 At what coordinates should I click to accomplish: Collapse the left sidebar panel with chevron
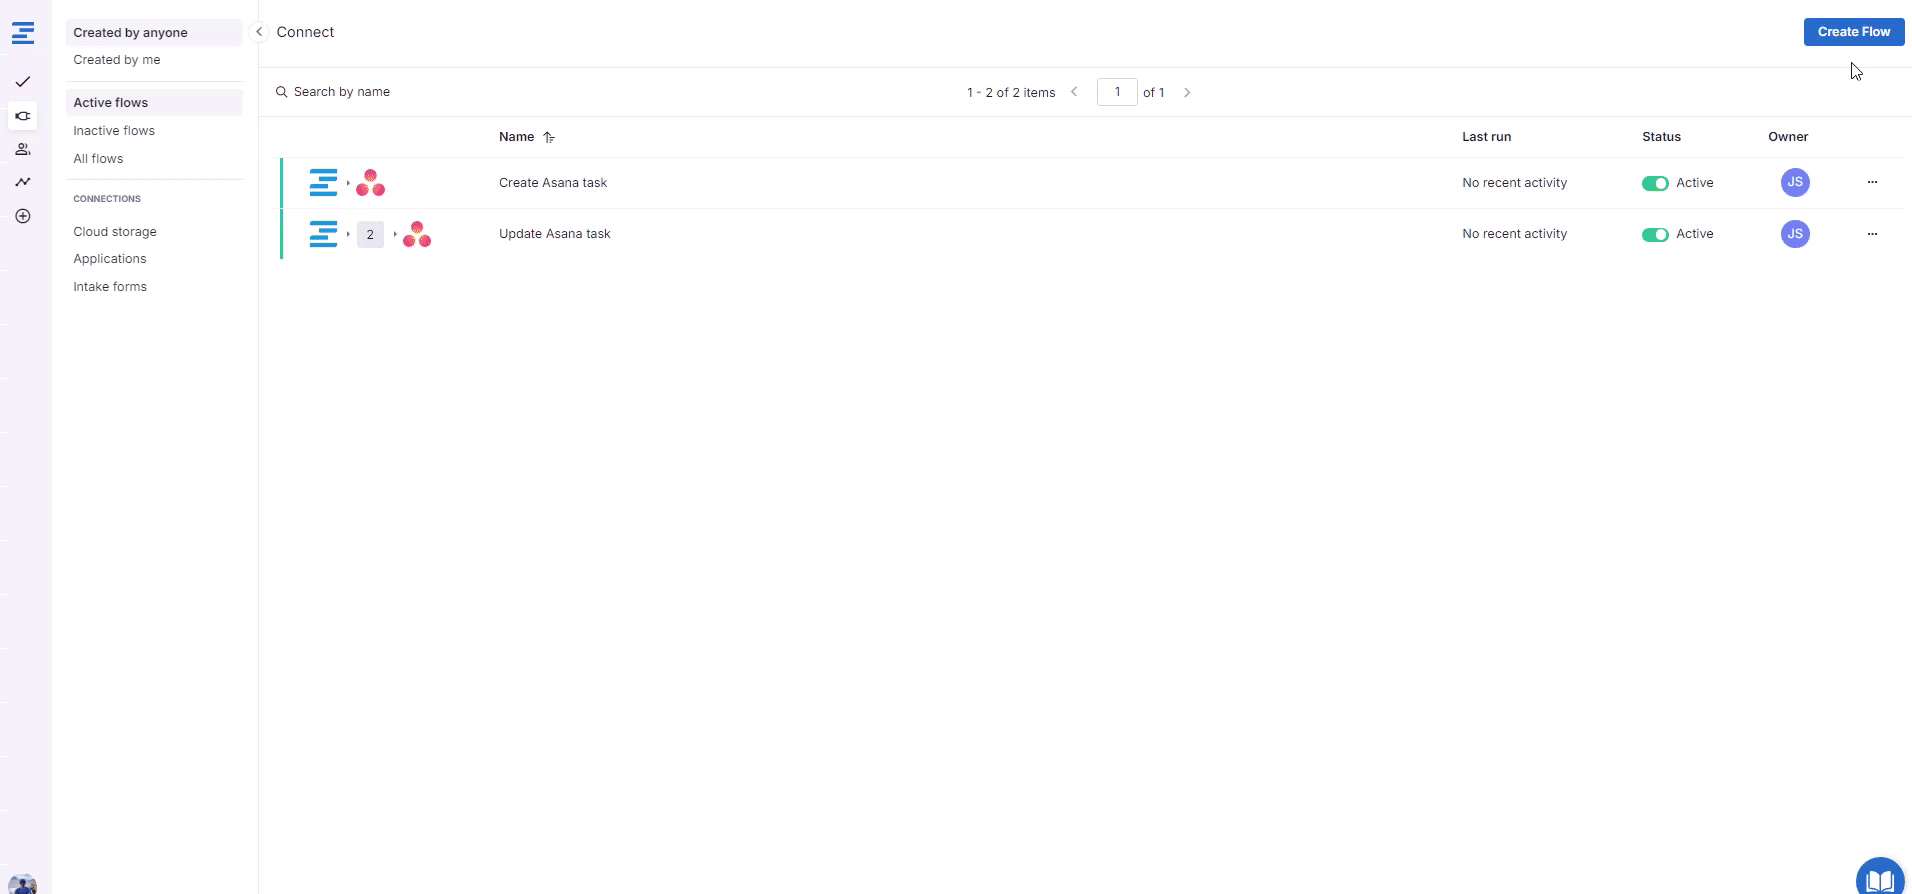coord(259,32)
